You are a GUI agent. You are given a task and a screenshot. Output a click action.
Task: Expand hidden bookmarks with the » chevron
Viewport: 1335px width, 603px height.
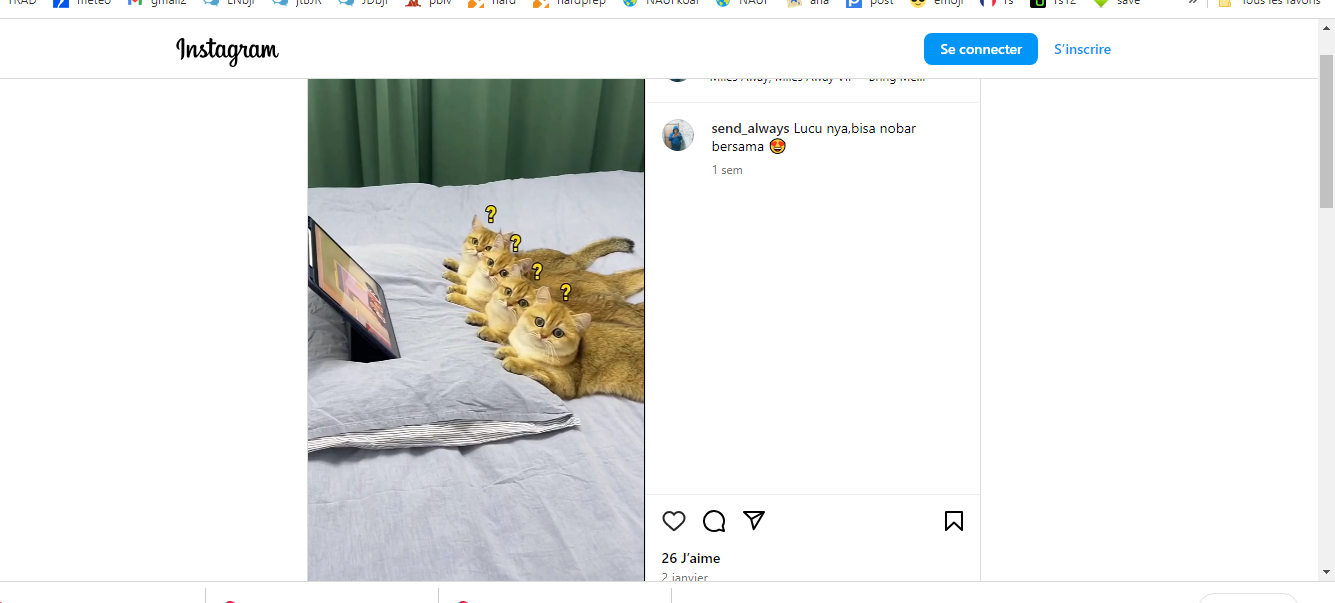coord(1192,3)
